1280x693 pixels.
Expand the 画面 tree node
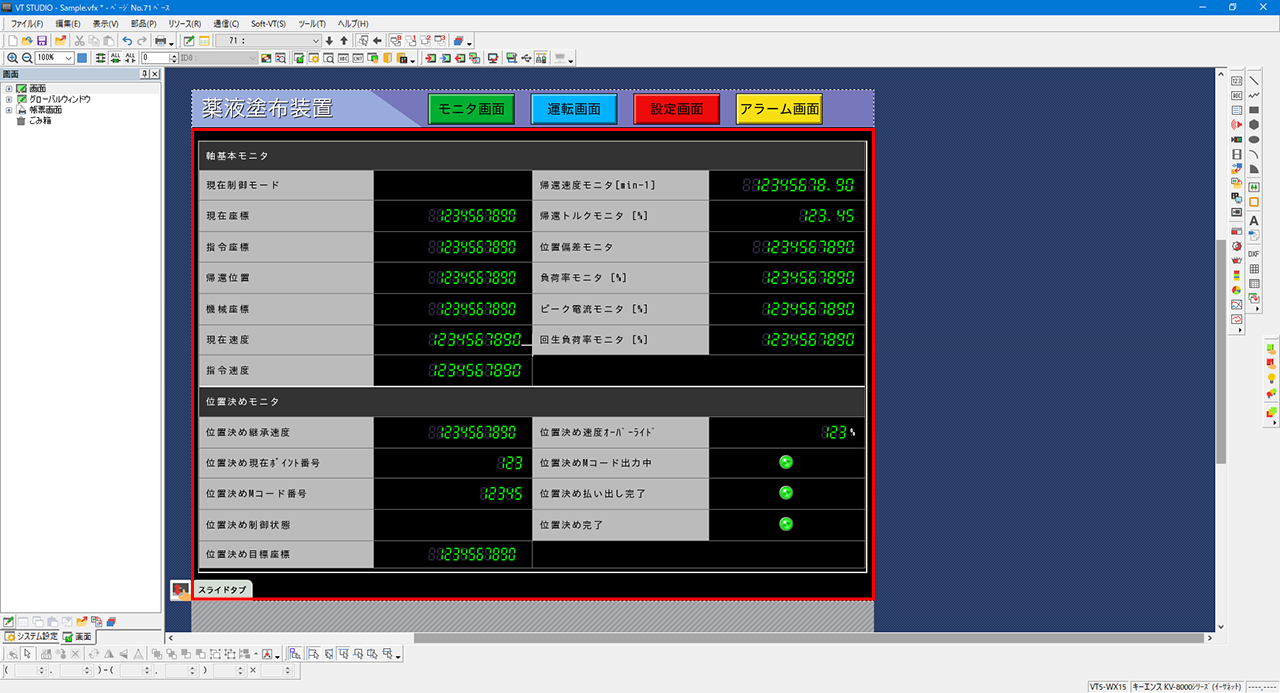pyautogui.click(x=9, y=89)
